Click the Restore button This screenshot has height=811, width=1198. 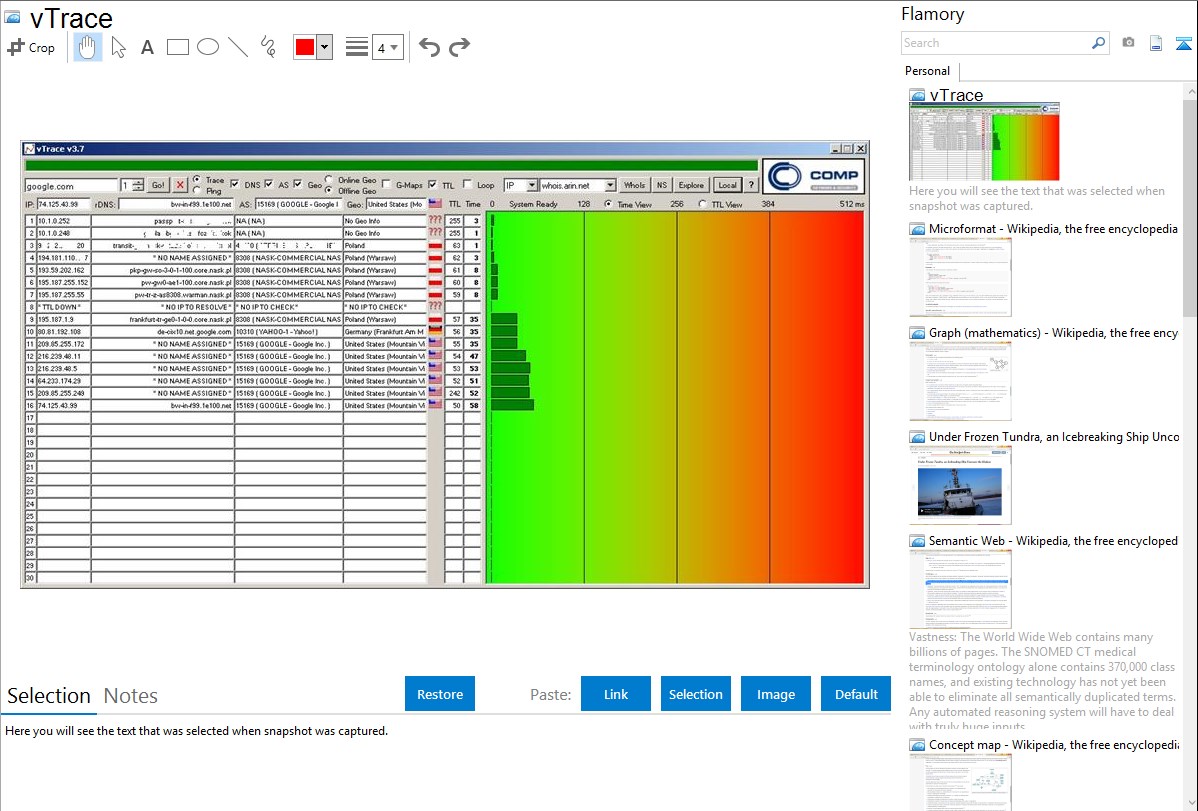(x=440, y=694)
